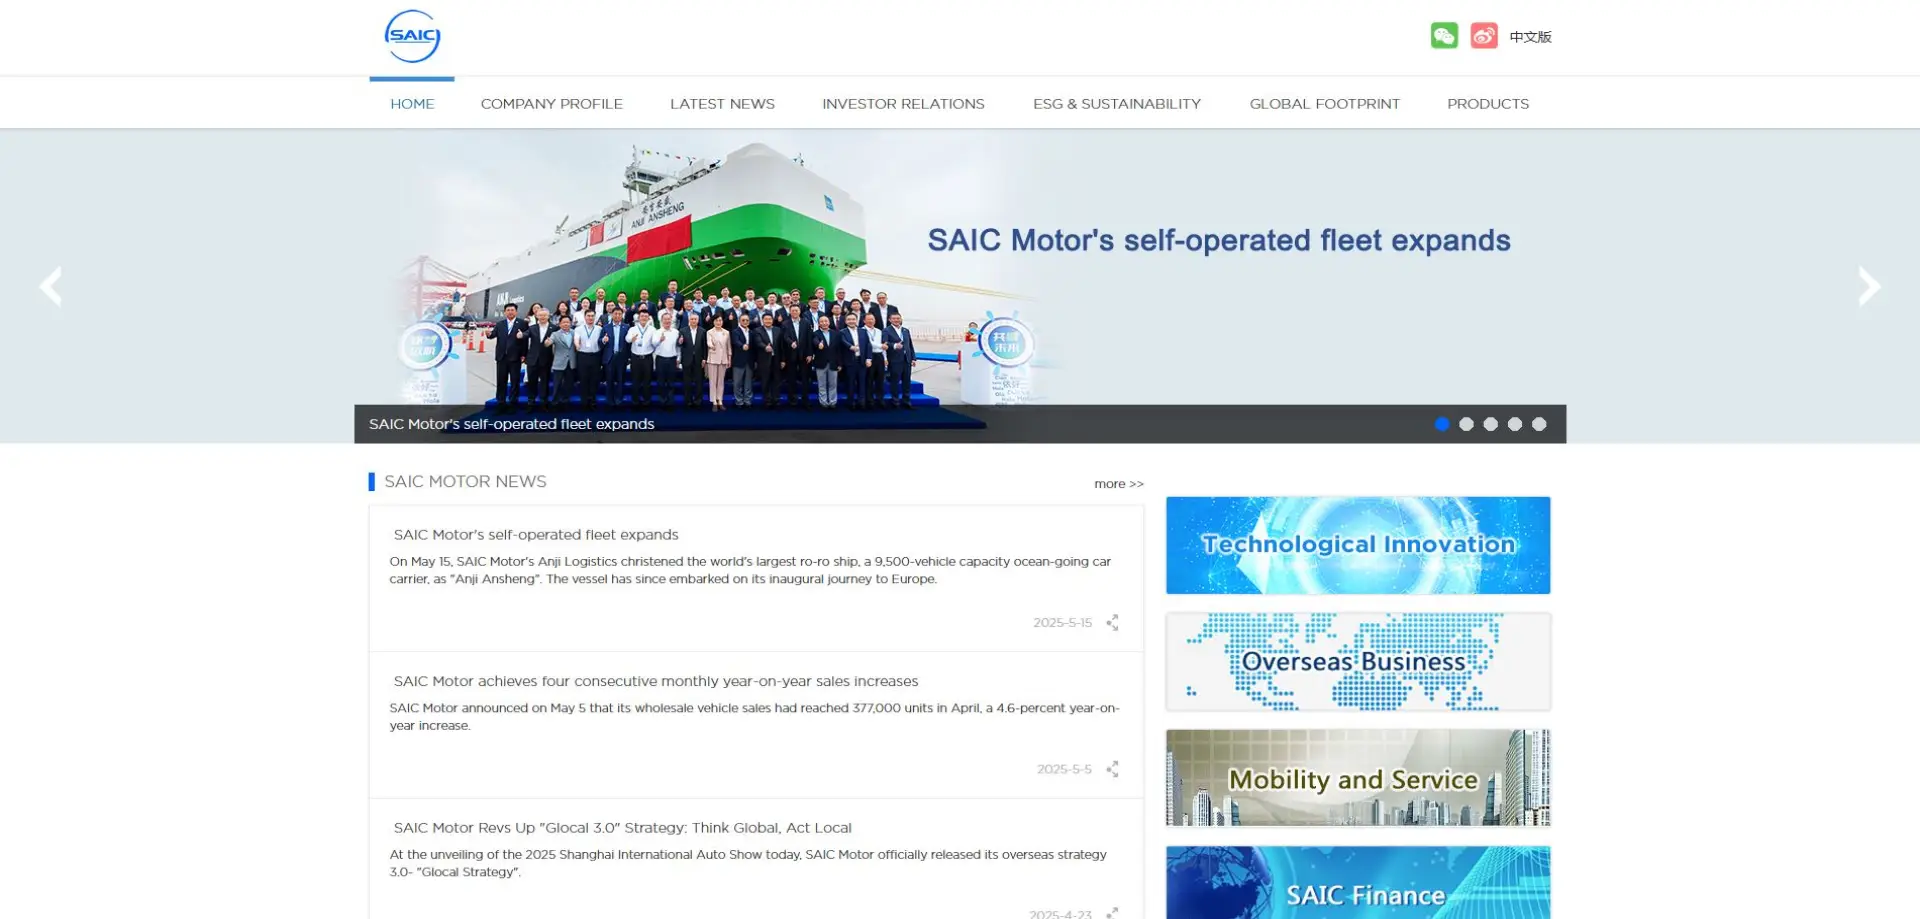Open the WeChat icon link
The width and height of the screenshot is (1920, 919).
tap(1444, 36)
